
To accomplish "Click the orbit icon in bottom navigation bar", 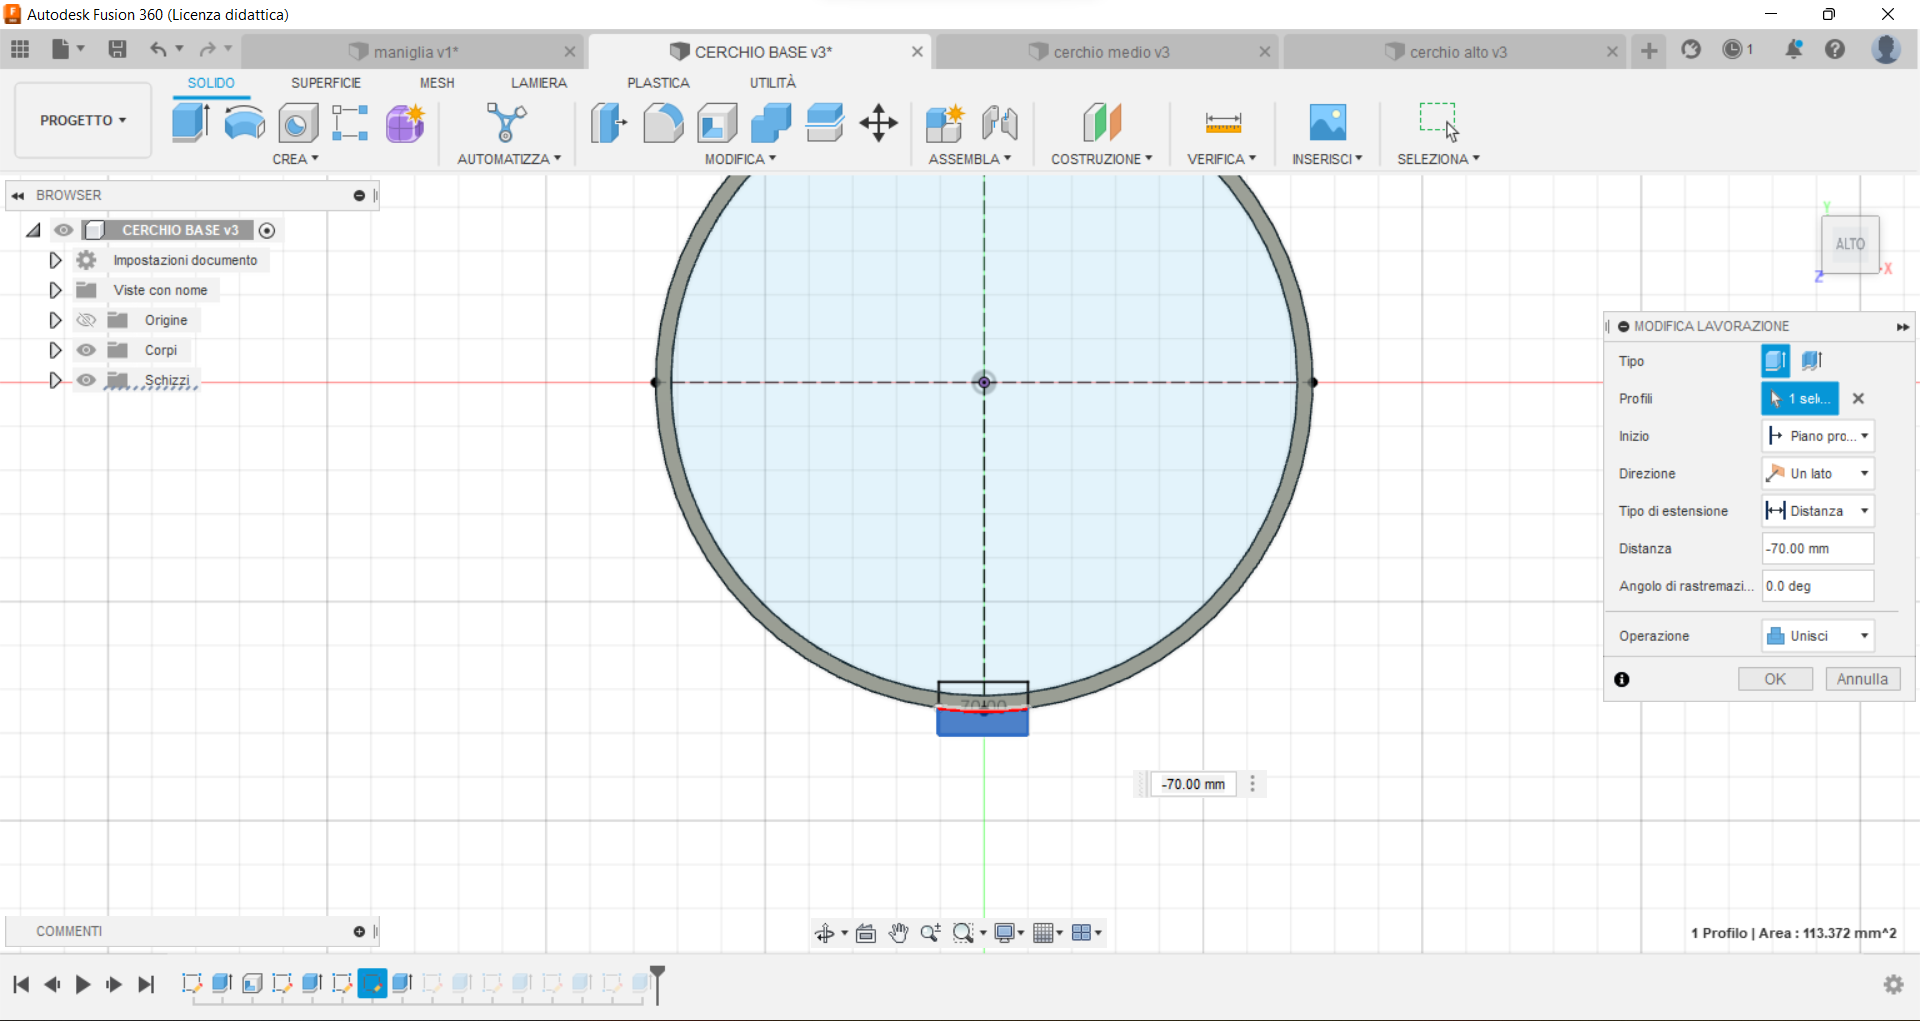I will tap(827, 932).
